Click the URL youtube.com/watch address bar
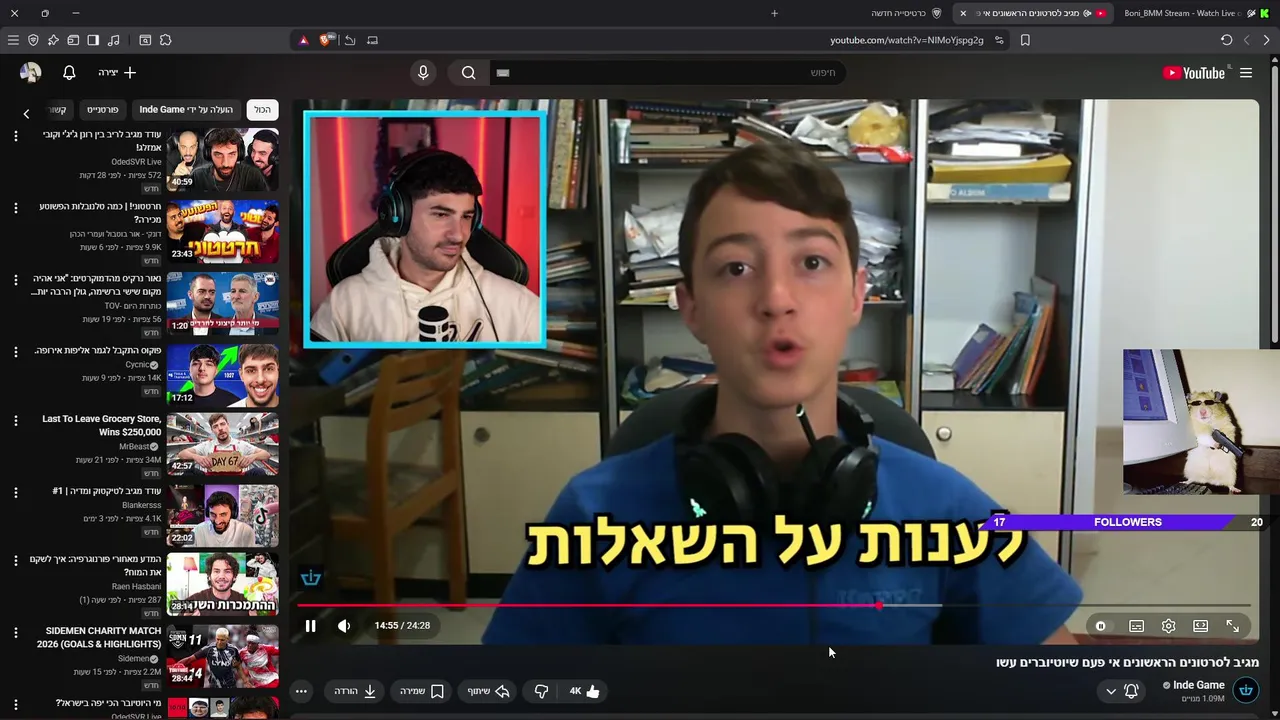The image size is (1280, 720). [906, 40]
